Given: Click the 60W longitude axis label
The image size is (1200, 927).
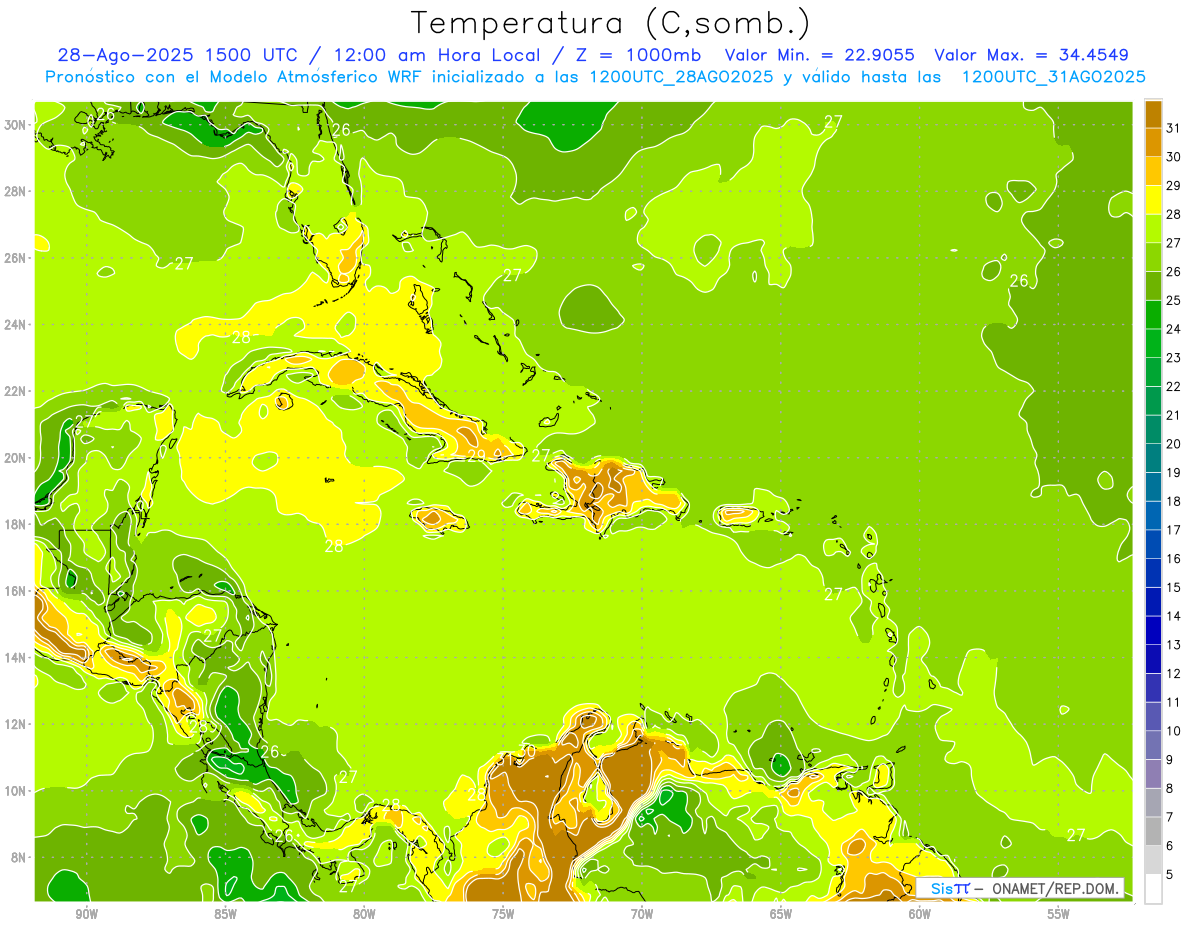Looking at the screenshot, I should (920, 914).
